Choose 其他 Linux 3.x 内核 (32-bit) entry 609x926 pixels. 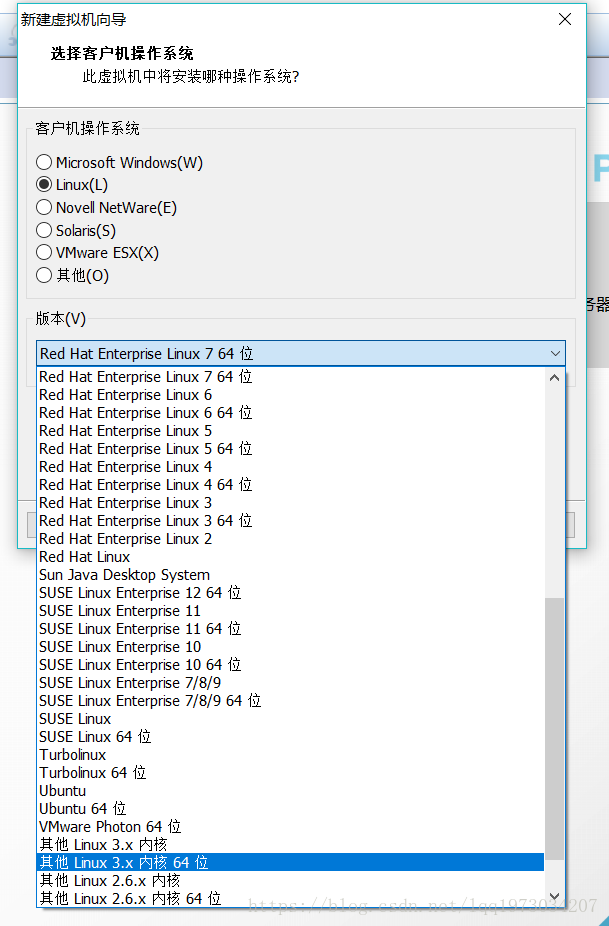(290, 845)
